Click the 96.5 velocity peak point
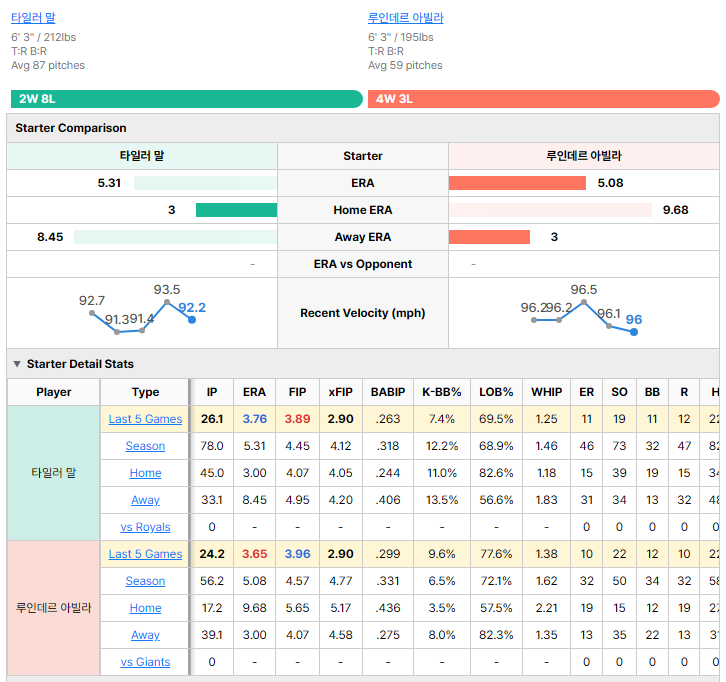This screenshot has width=726, height=682. pos(584,302)
